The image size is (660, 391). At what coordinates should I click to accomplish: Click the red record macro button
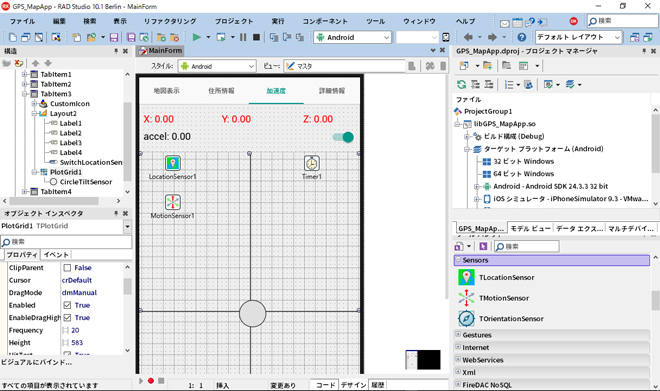(151, 381)
